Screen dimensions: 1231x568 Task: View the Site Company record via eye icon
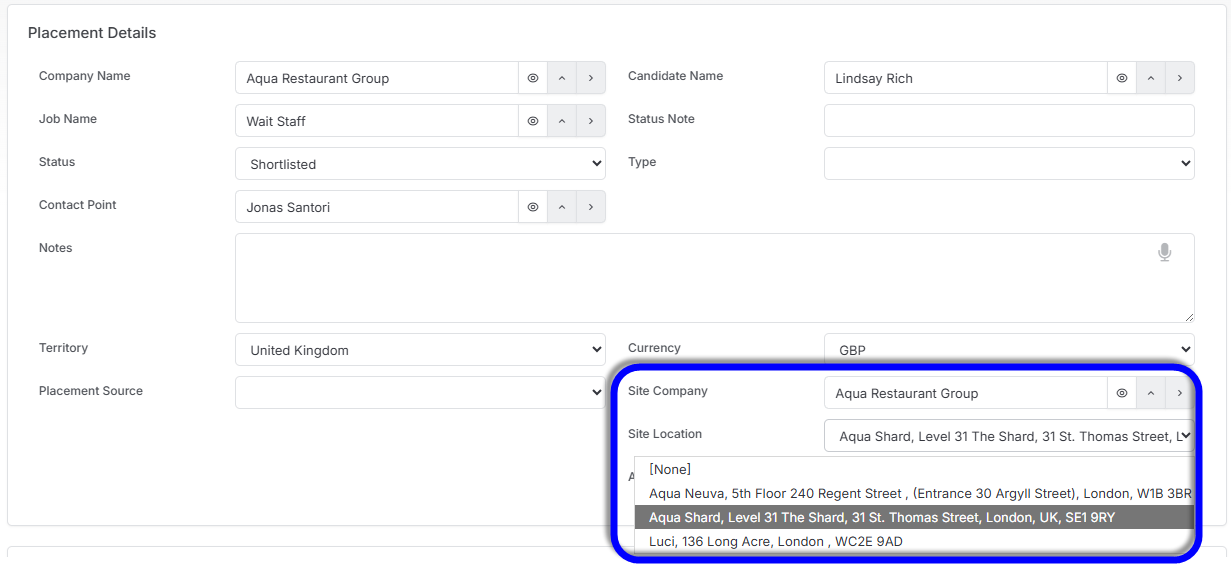[1122, 393]
